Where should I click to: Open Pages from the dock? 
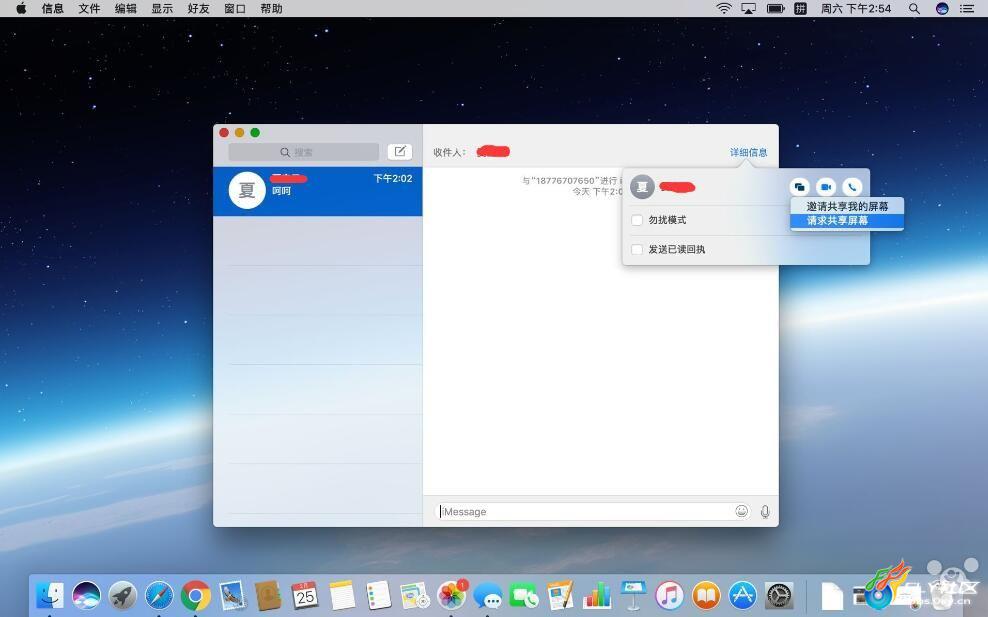click(x=560, y=595)
